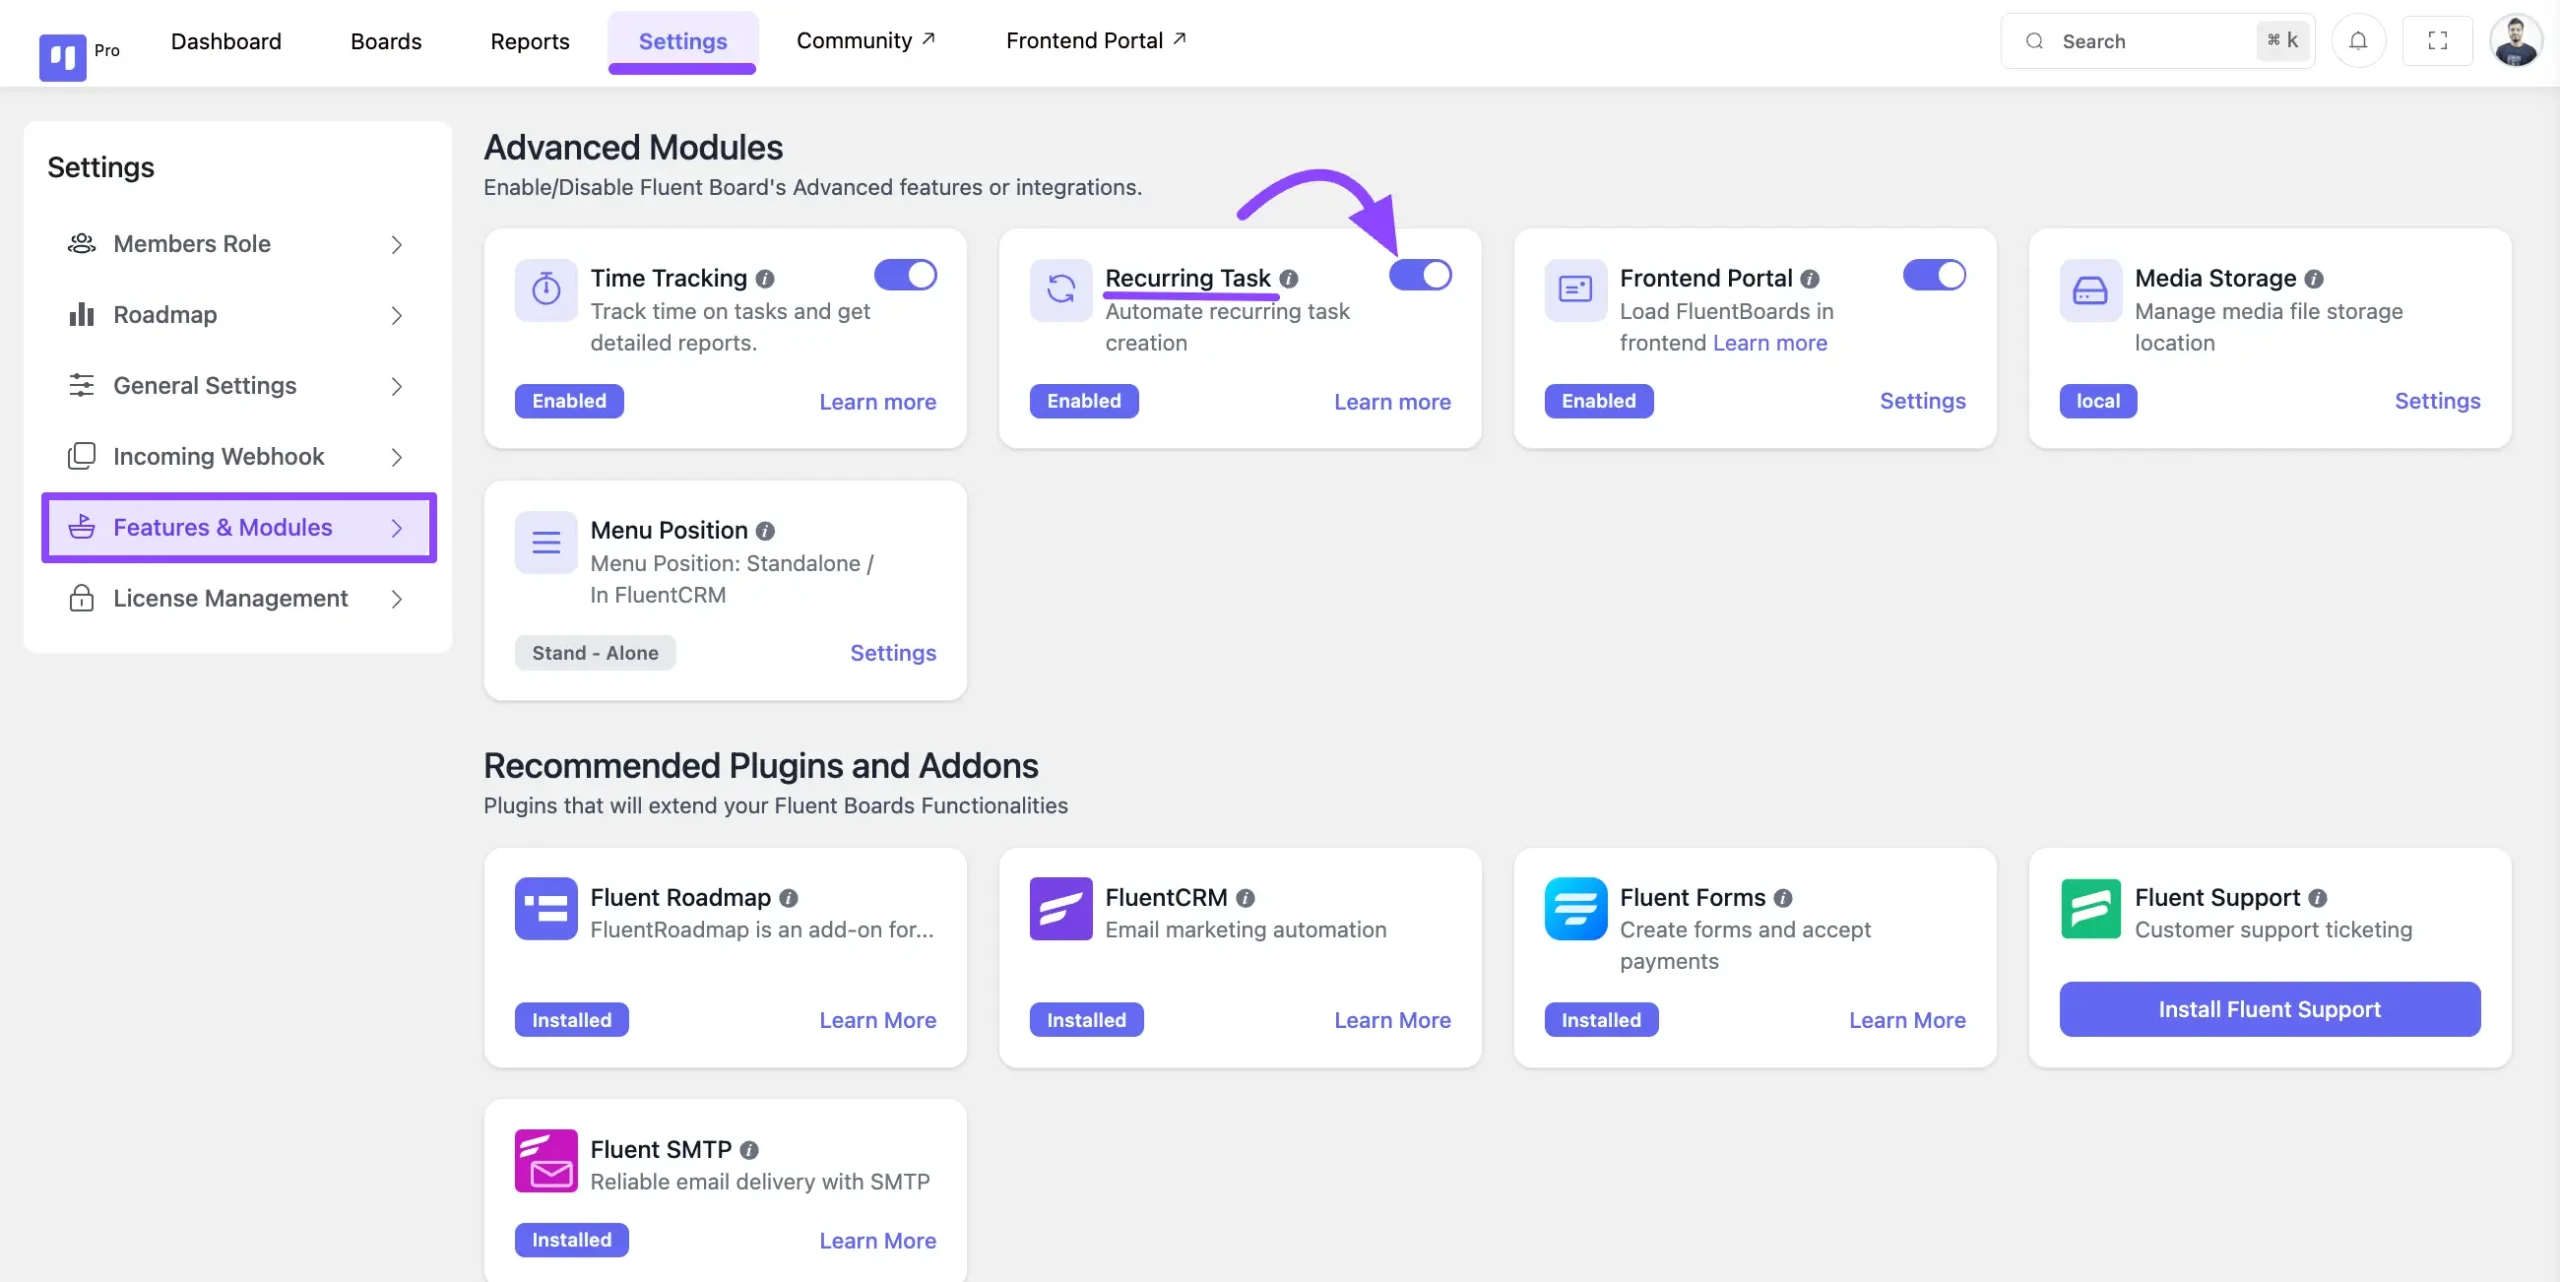Open Incoming Webhook settings
2560x1282 pixels.
point(238,457)
